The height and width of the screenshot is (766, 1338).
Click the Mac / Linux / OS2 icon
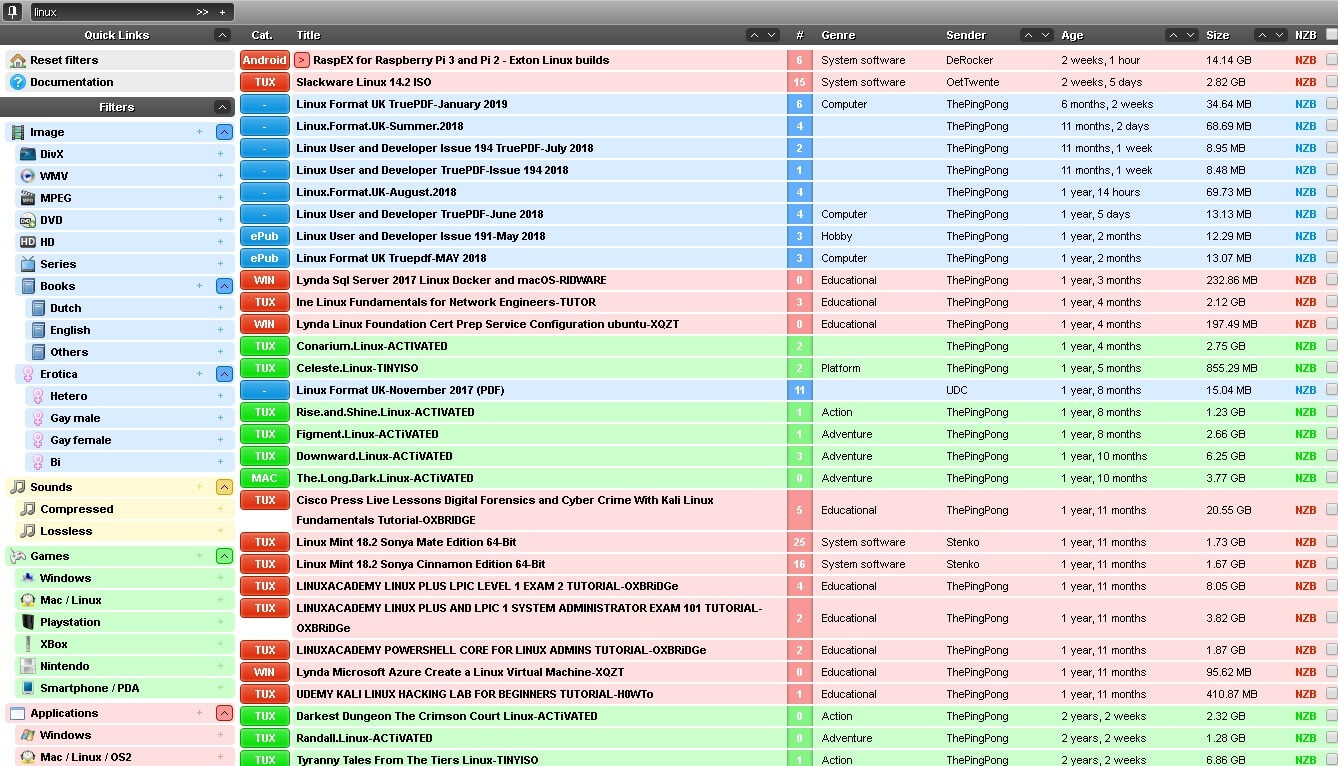28,757
